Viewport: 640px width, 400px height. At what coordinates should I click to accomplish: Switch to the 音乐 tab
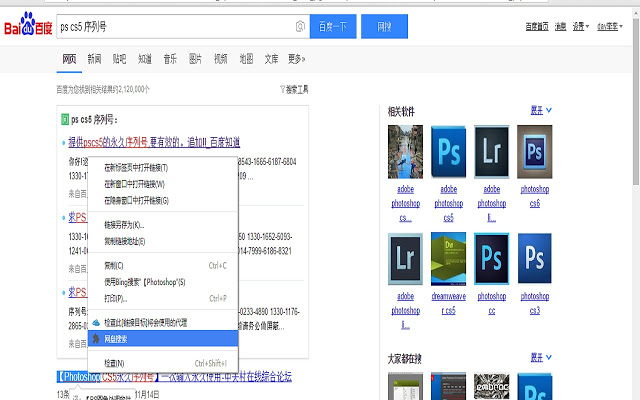170,59
